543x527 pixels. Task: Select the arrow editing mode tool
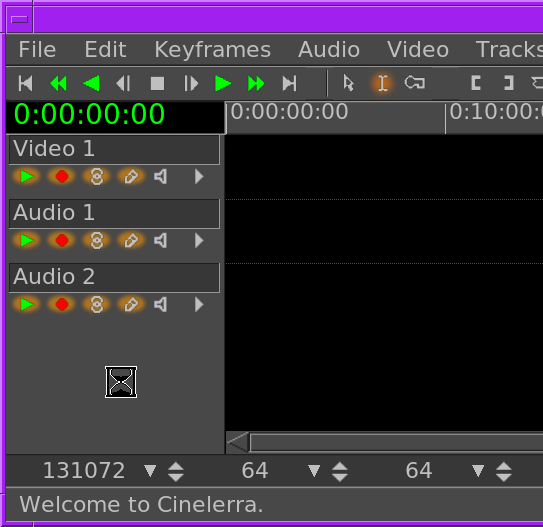click(x=348, y=83)
